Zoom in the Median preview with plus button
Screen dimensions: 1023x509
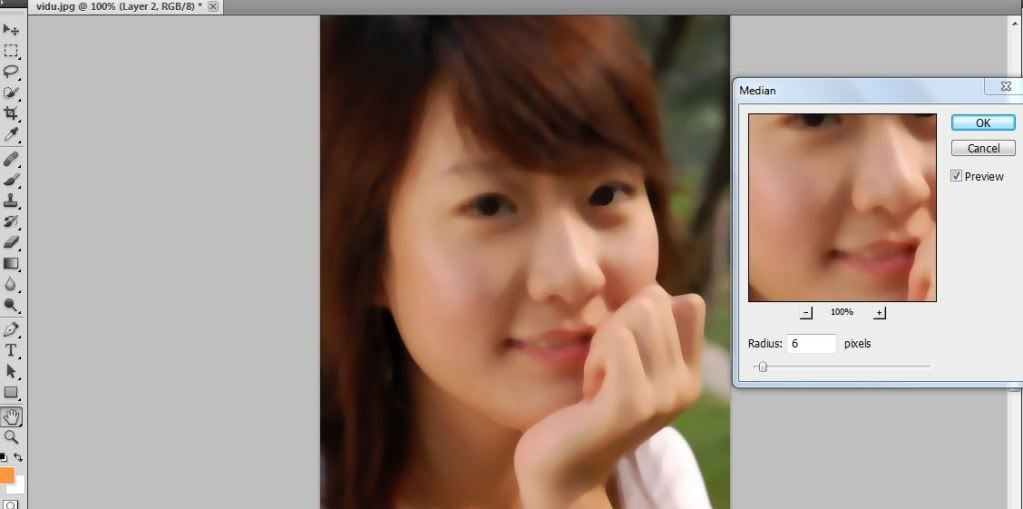(x=880, y=313)
